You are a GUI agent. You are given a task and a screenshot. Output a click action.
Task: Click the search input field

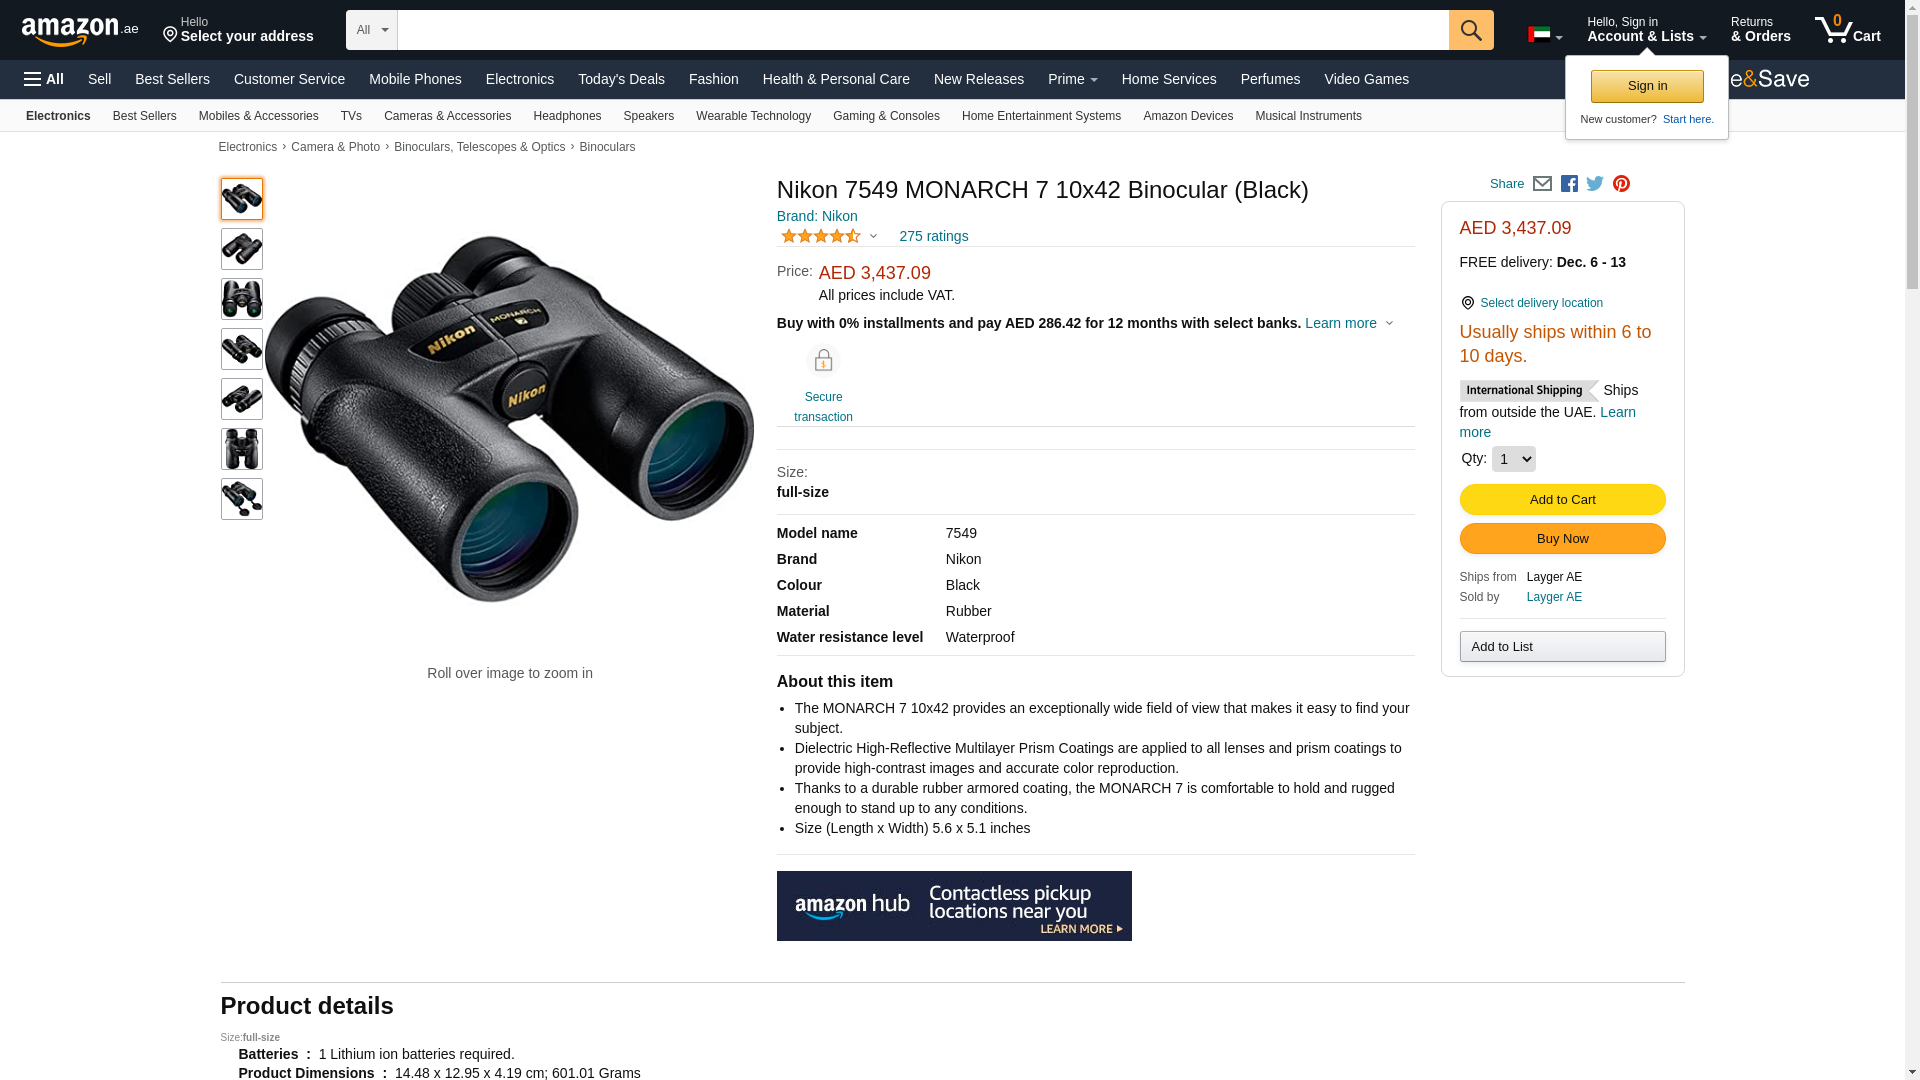click(x=923, y=30)
